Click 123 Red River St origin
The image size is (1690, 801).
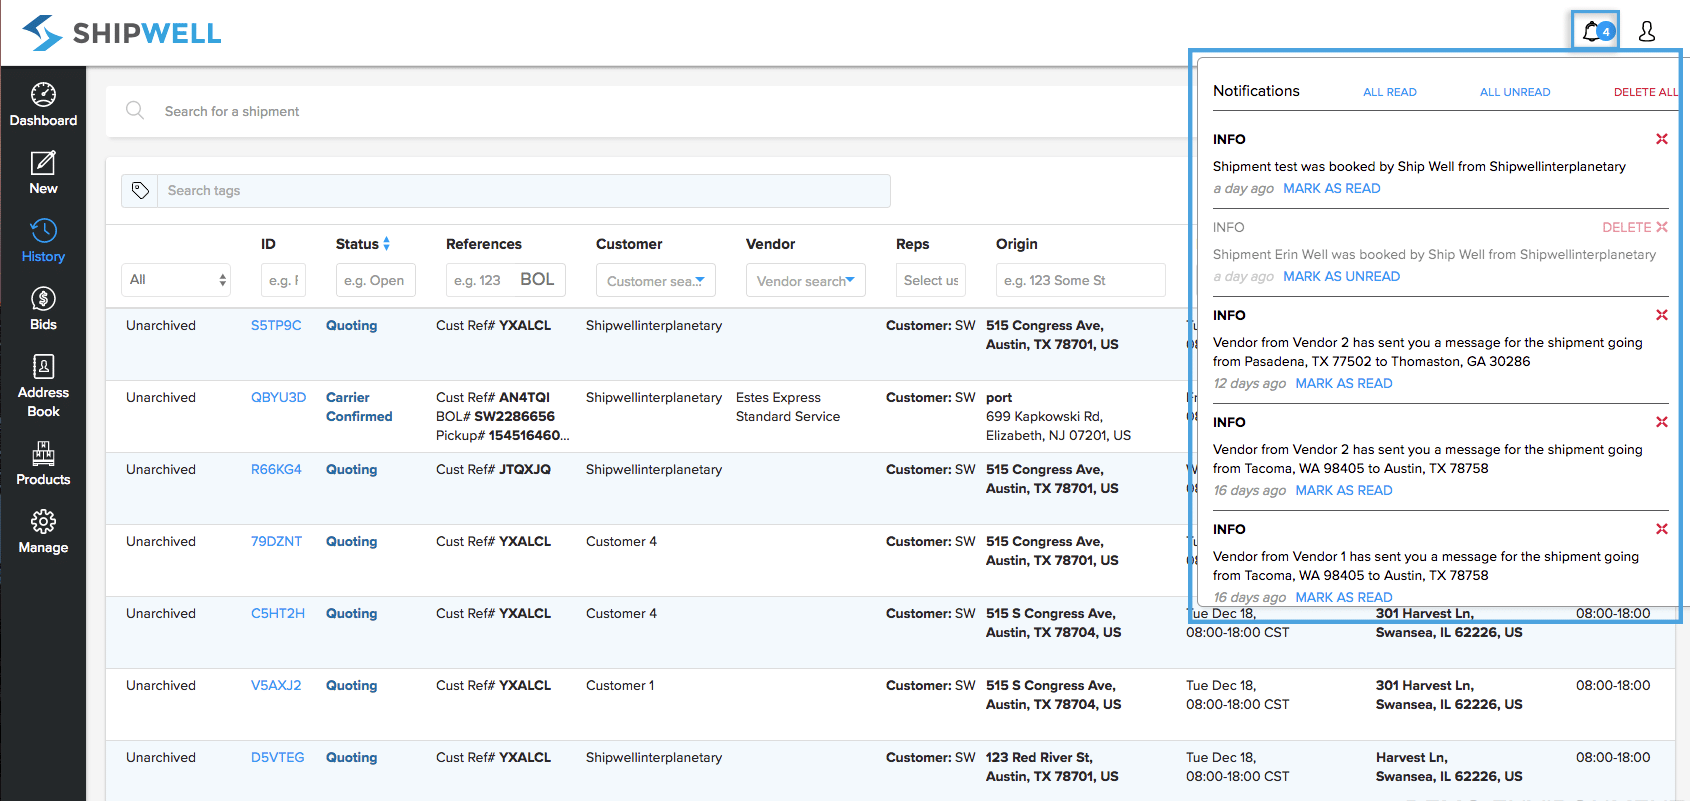[1052, 766]
